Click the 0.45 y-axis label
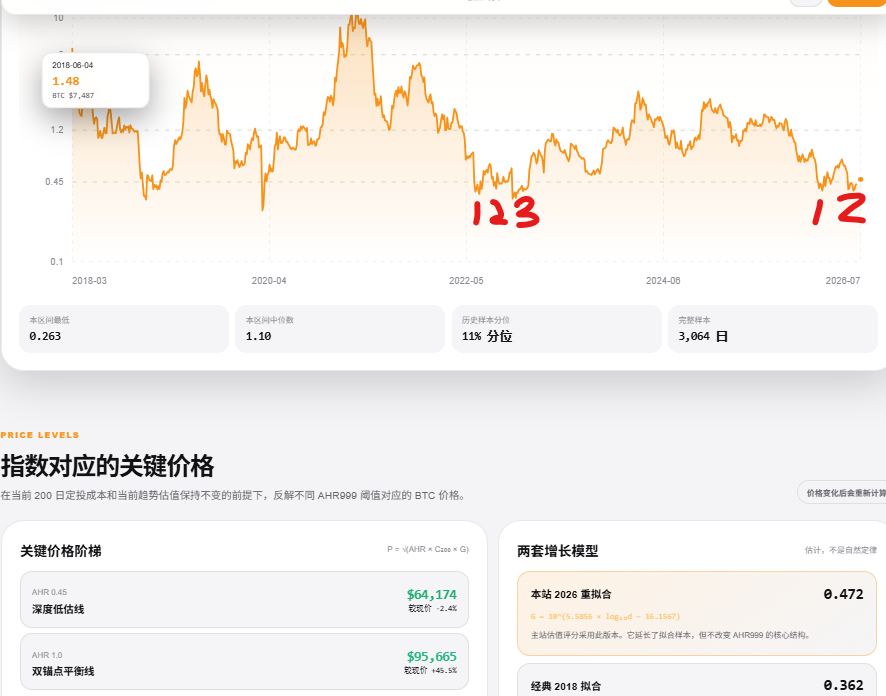886x696 pixels. coord(54,182)
